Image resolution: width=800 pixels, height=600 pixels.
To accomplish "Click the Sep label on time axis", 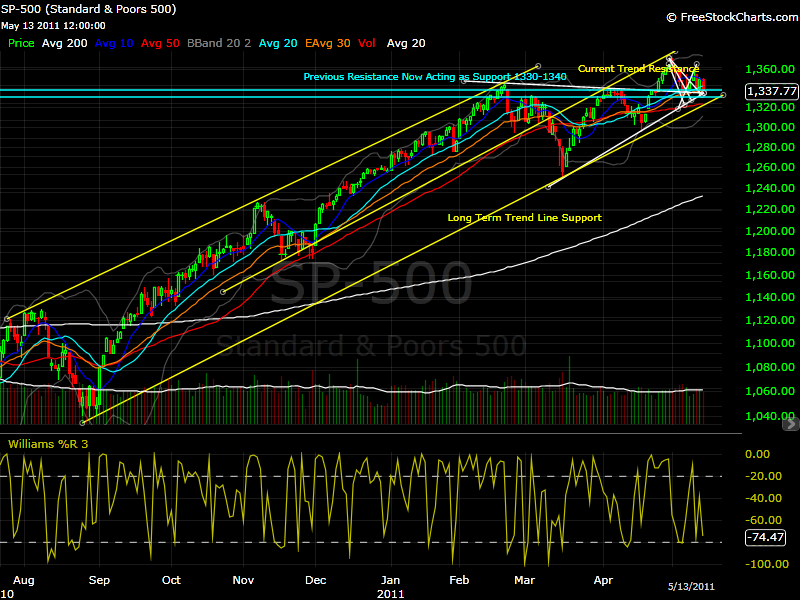I will coord(99,580).
